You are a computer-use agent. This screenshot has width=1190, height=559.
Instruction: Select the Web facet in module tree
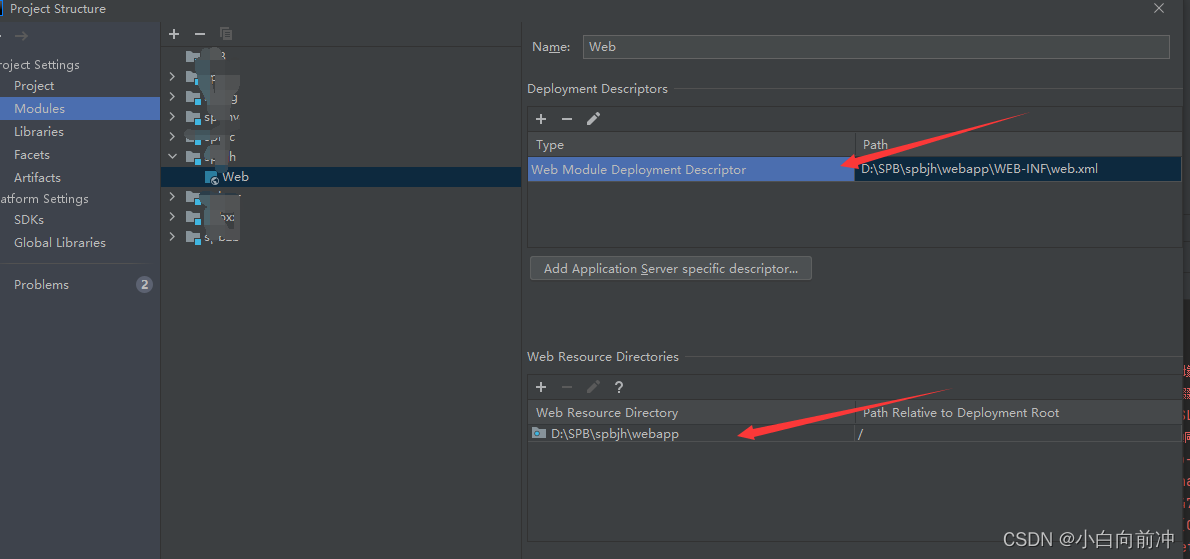(x=235, y=177)
